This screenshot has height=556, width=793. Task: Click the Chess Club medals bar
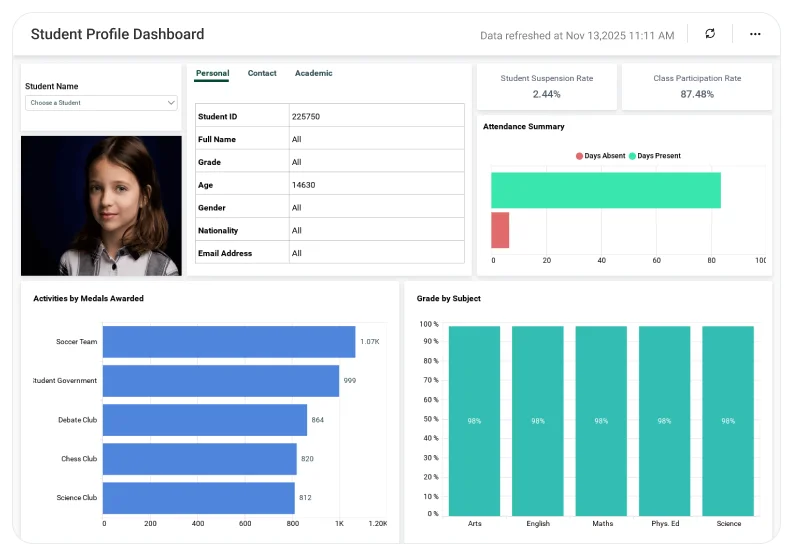point(200,459)
